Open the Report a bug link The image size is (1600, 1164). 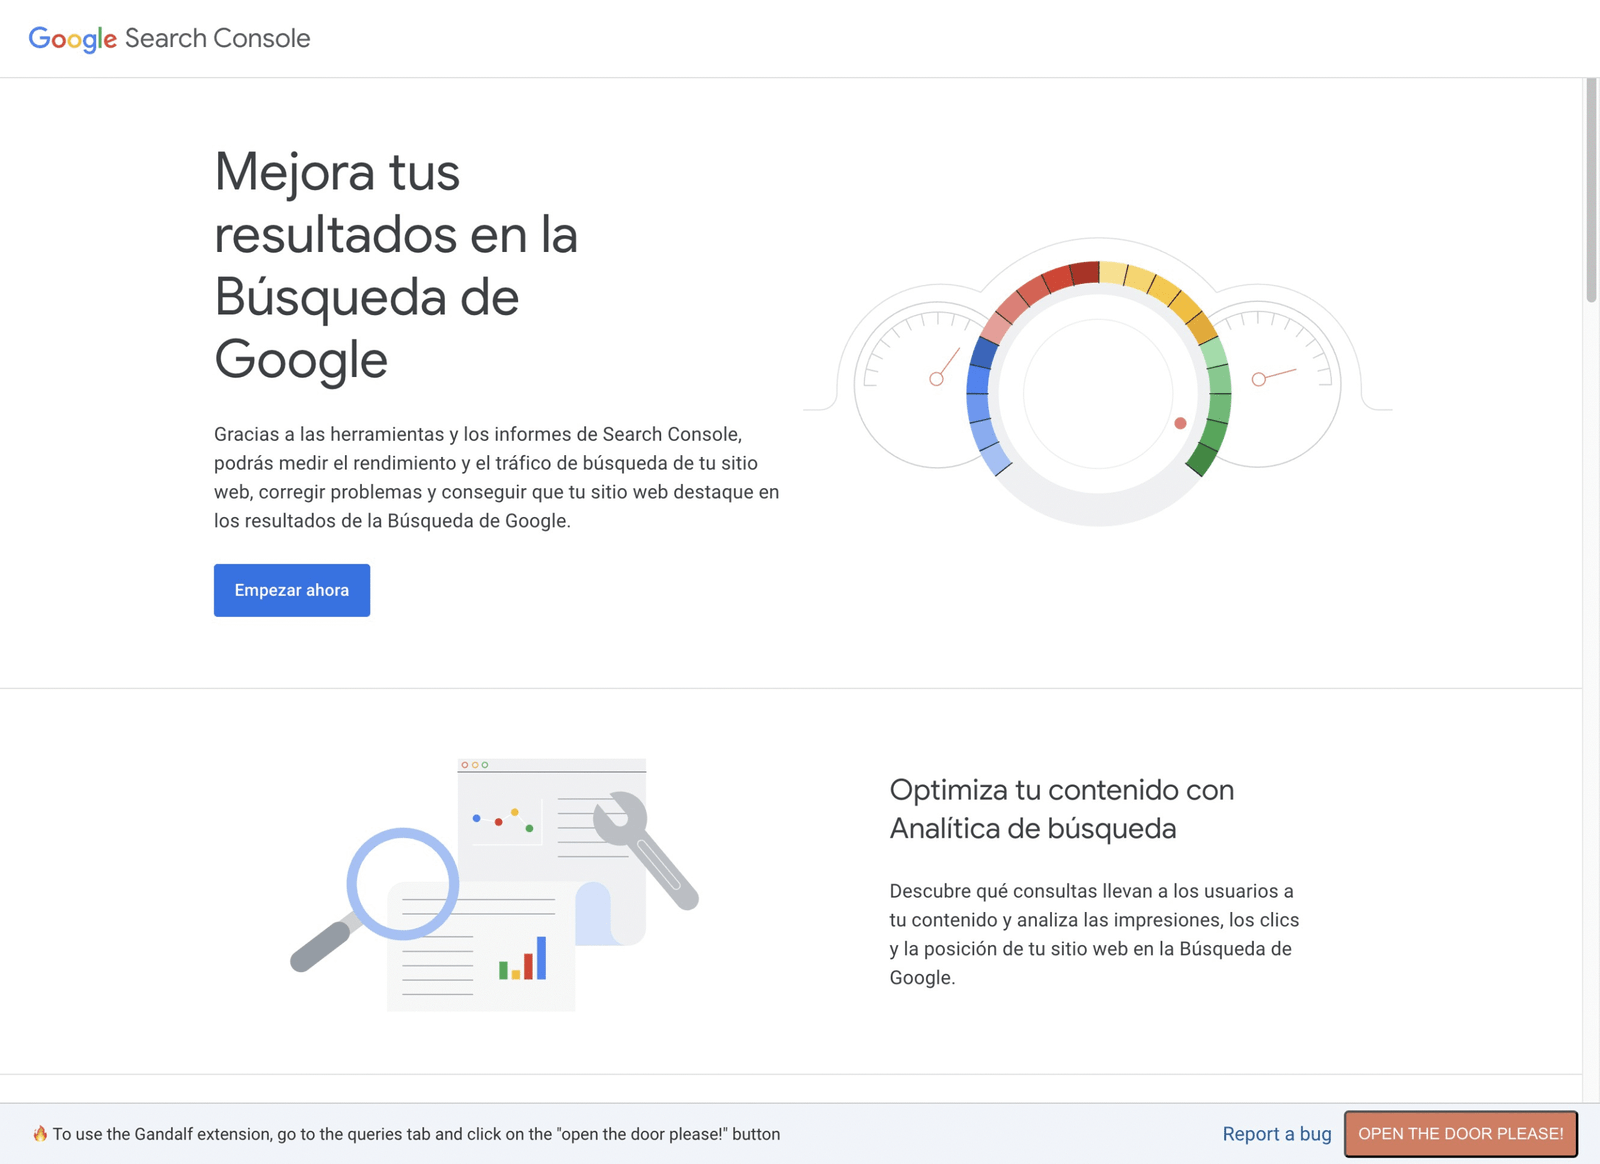[x=1277, y=1134]
